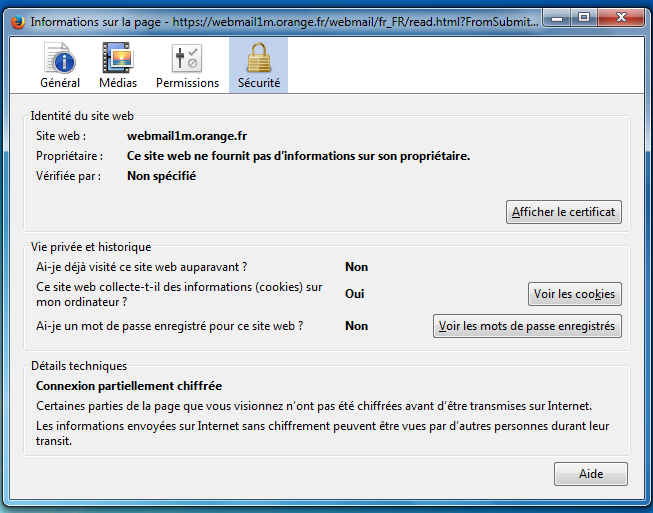Click 'Non' beside already-visited question
Viewport: 653px width, 513px height.
point(356,267)
